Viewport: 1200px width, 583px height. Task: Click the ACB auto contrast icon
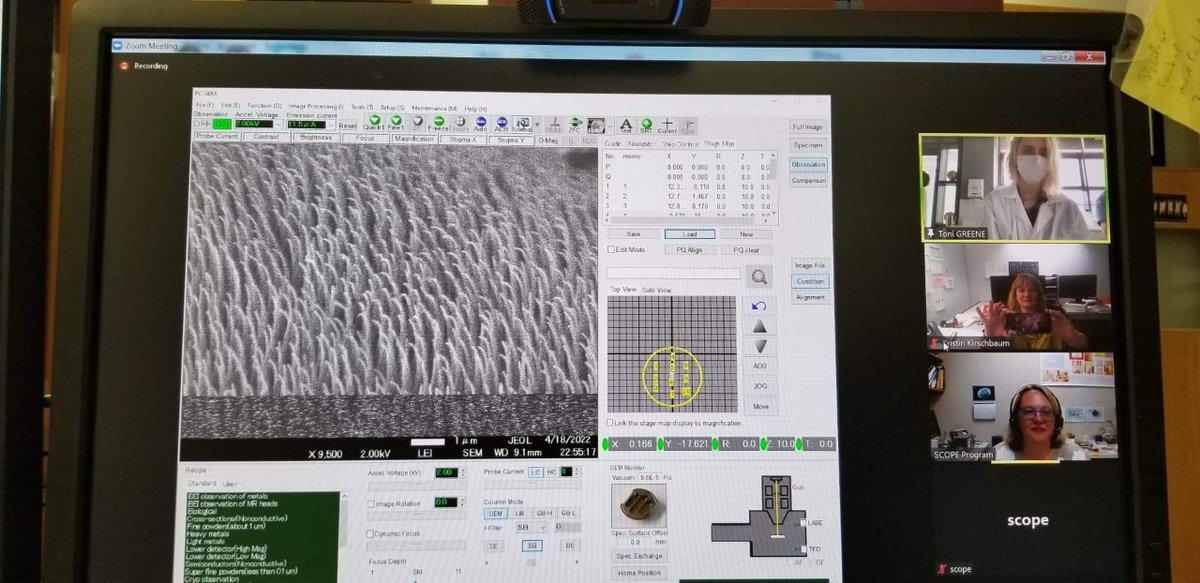click(501, 123)
